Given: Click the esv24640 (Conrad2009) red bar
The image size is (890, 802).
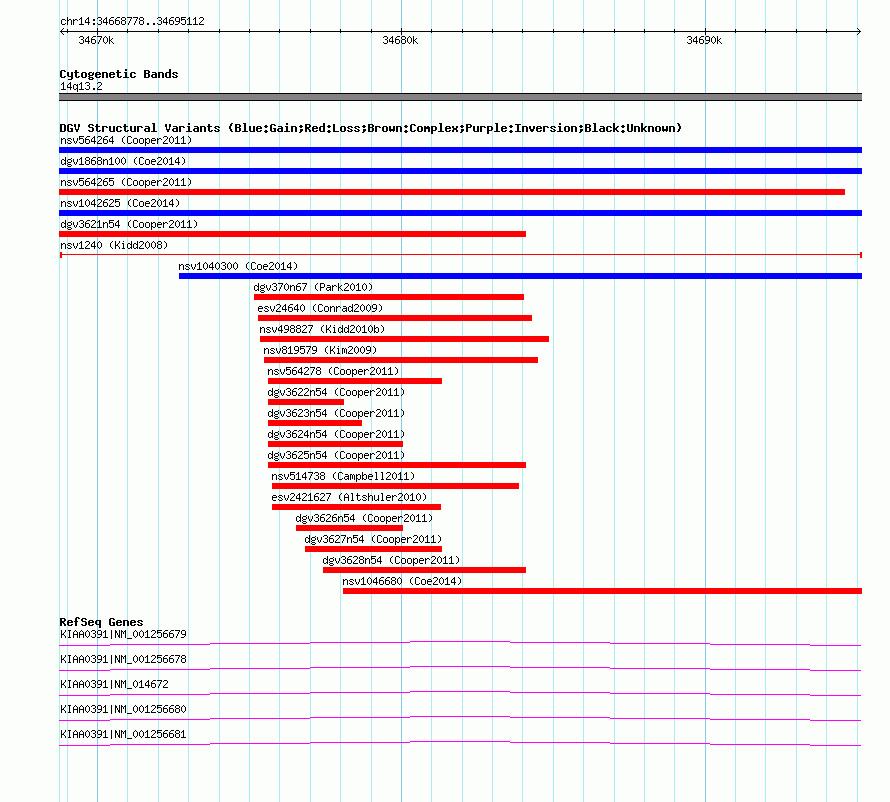Looking at the screenshot, I should coord(395,318).
